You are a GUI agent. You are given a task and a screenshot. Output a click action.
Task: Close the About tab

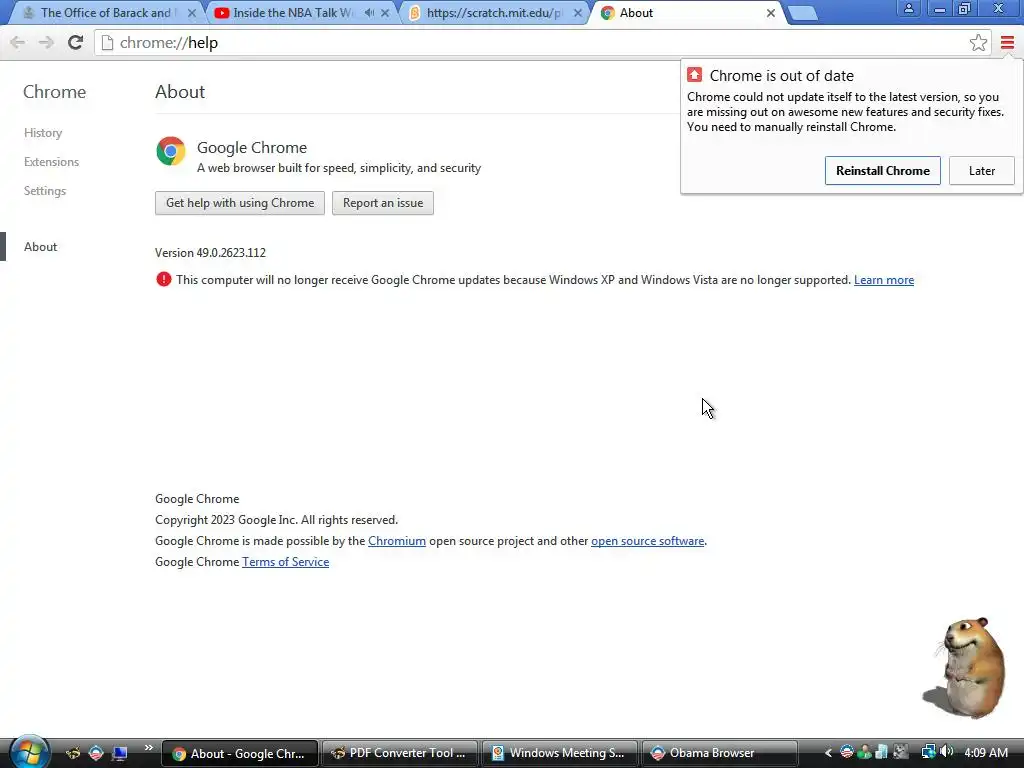[x=771, y=13]
